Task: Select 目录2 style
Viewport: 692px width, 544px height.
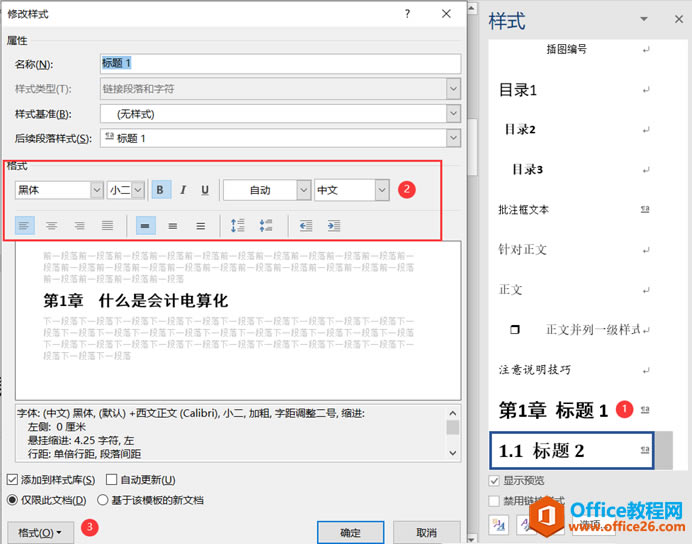Action: (x=574, y=129)
